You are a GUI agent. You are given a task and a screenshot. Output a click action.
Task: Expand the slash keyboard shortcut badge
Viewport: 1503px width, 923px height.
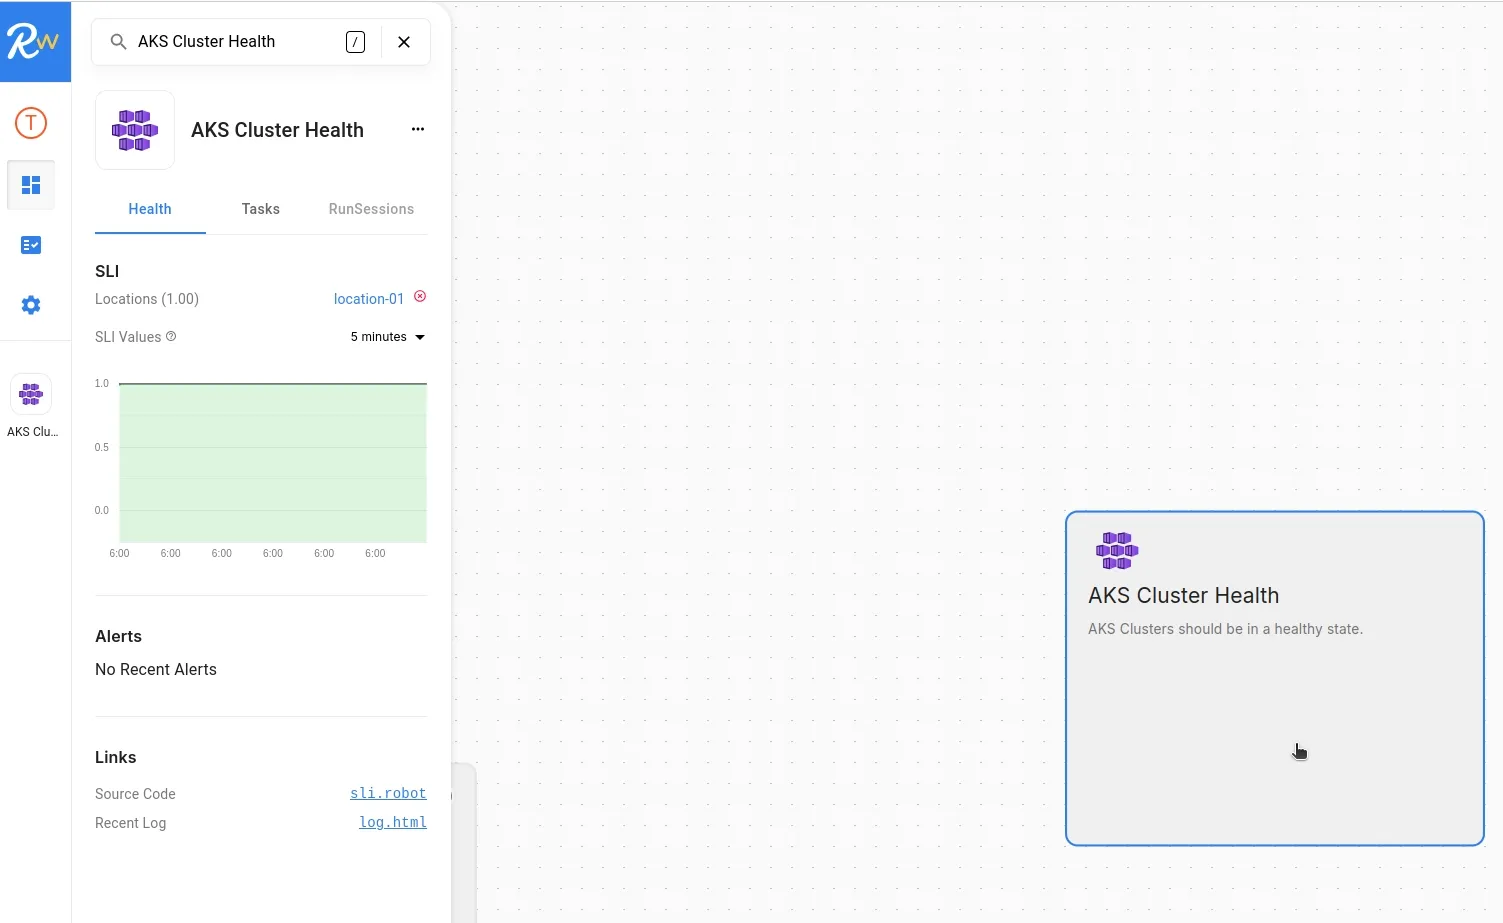tap(355, 42)
